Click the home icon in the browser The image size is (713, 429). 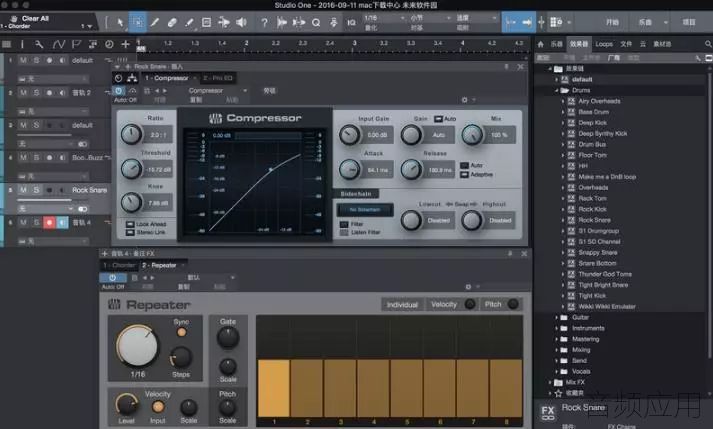click(x=540, y=44)
